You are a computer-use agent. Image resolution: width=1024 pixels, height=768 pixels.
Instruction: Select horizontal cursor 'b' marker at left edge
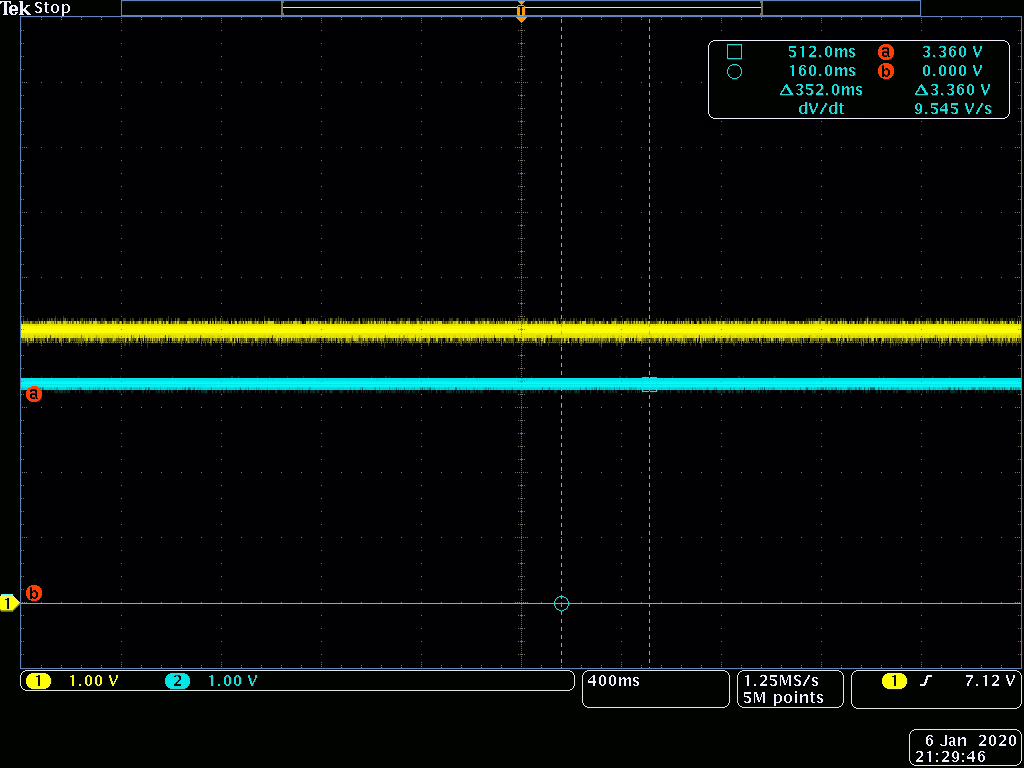pos(33,593)
